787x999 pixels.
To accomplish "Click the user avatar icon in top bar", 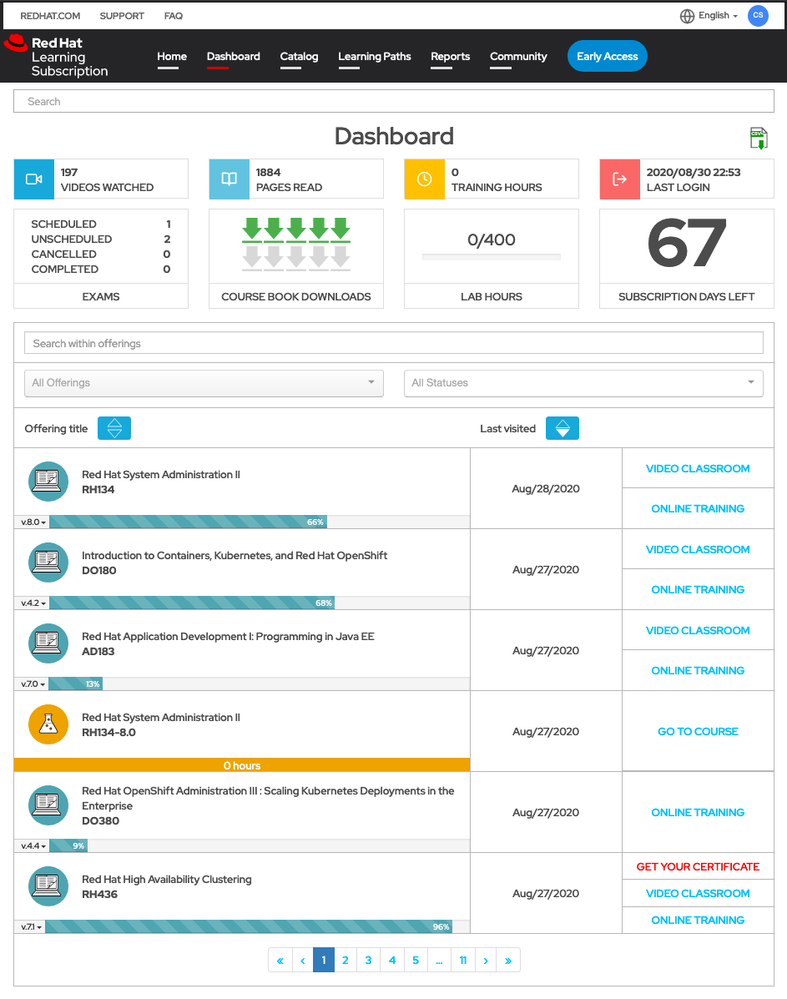I will [x=758, y=15].
